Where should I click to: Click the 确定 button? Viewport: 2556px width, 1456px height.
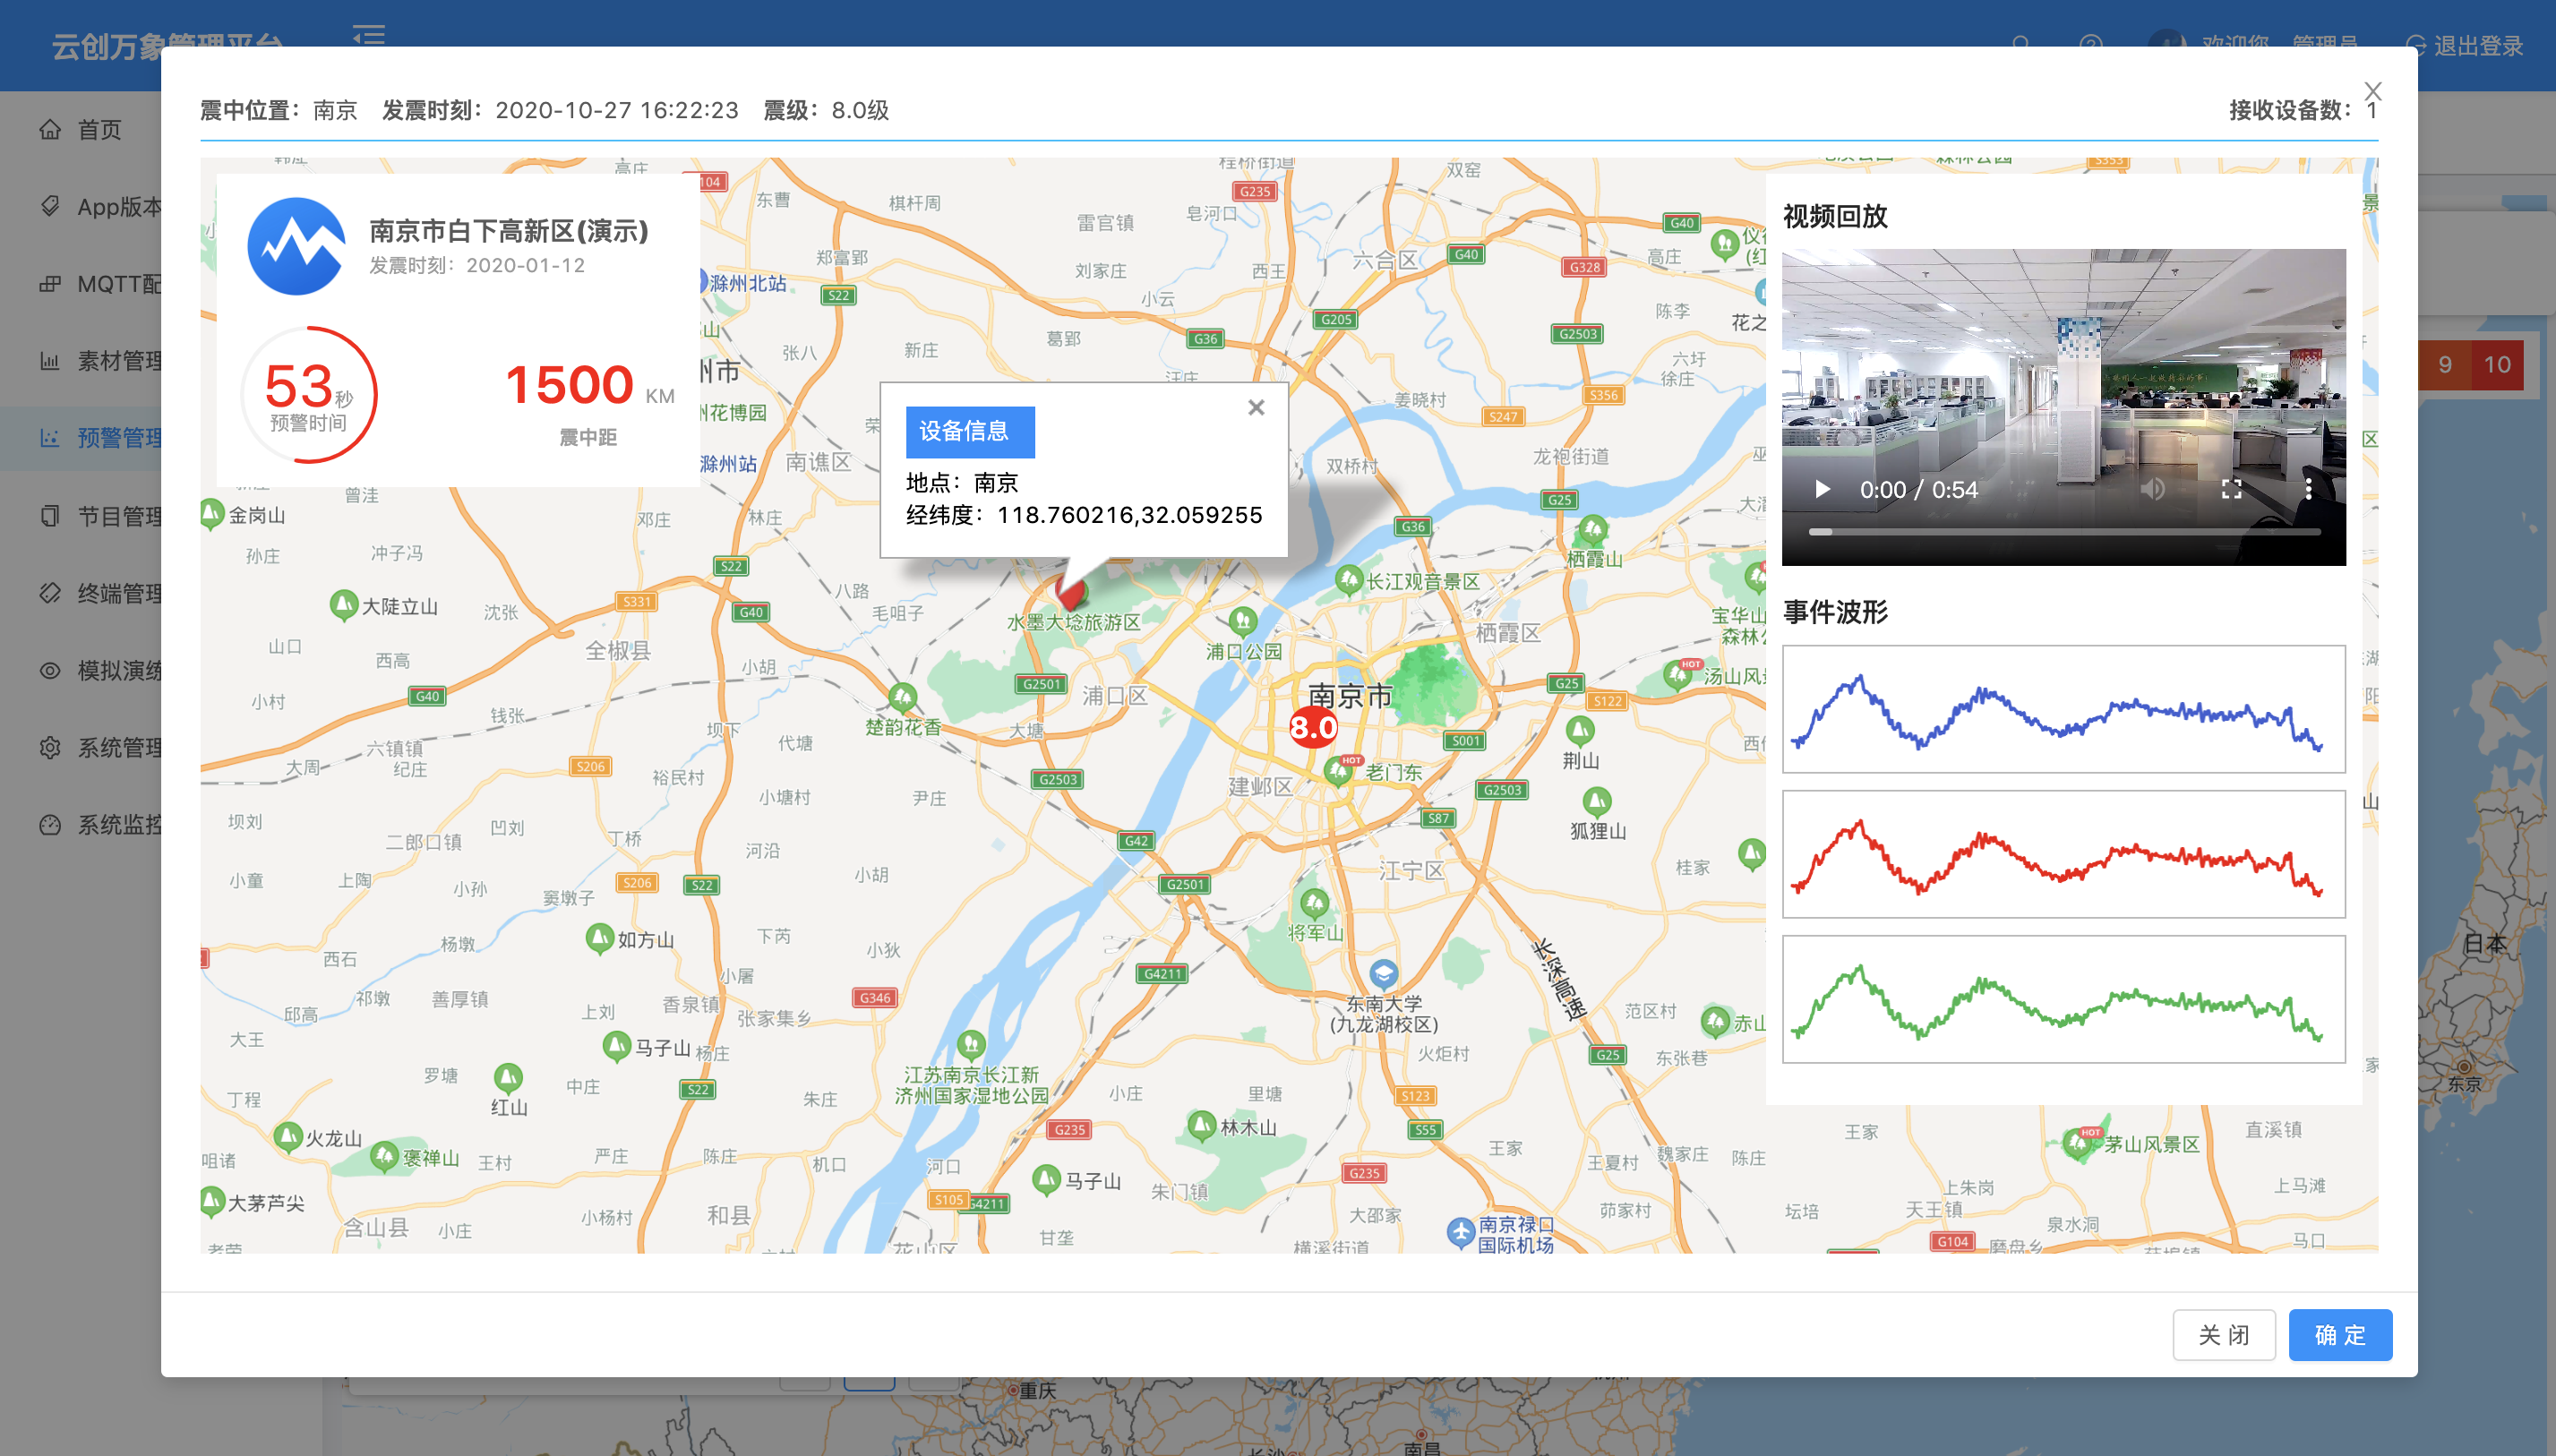pos(2339,1334)
